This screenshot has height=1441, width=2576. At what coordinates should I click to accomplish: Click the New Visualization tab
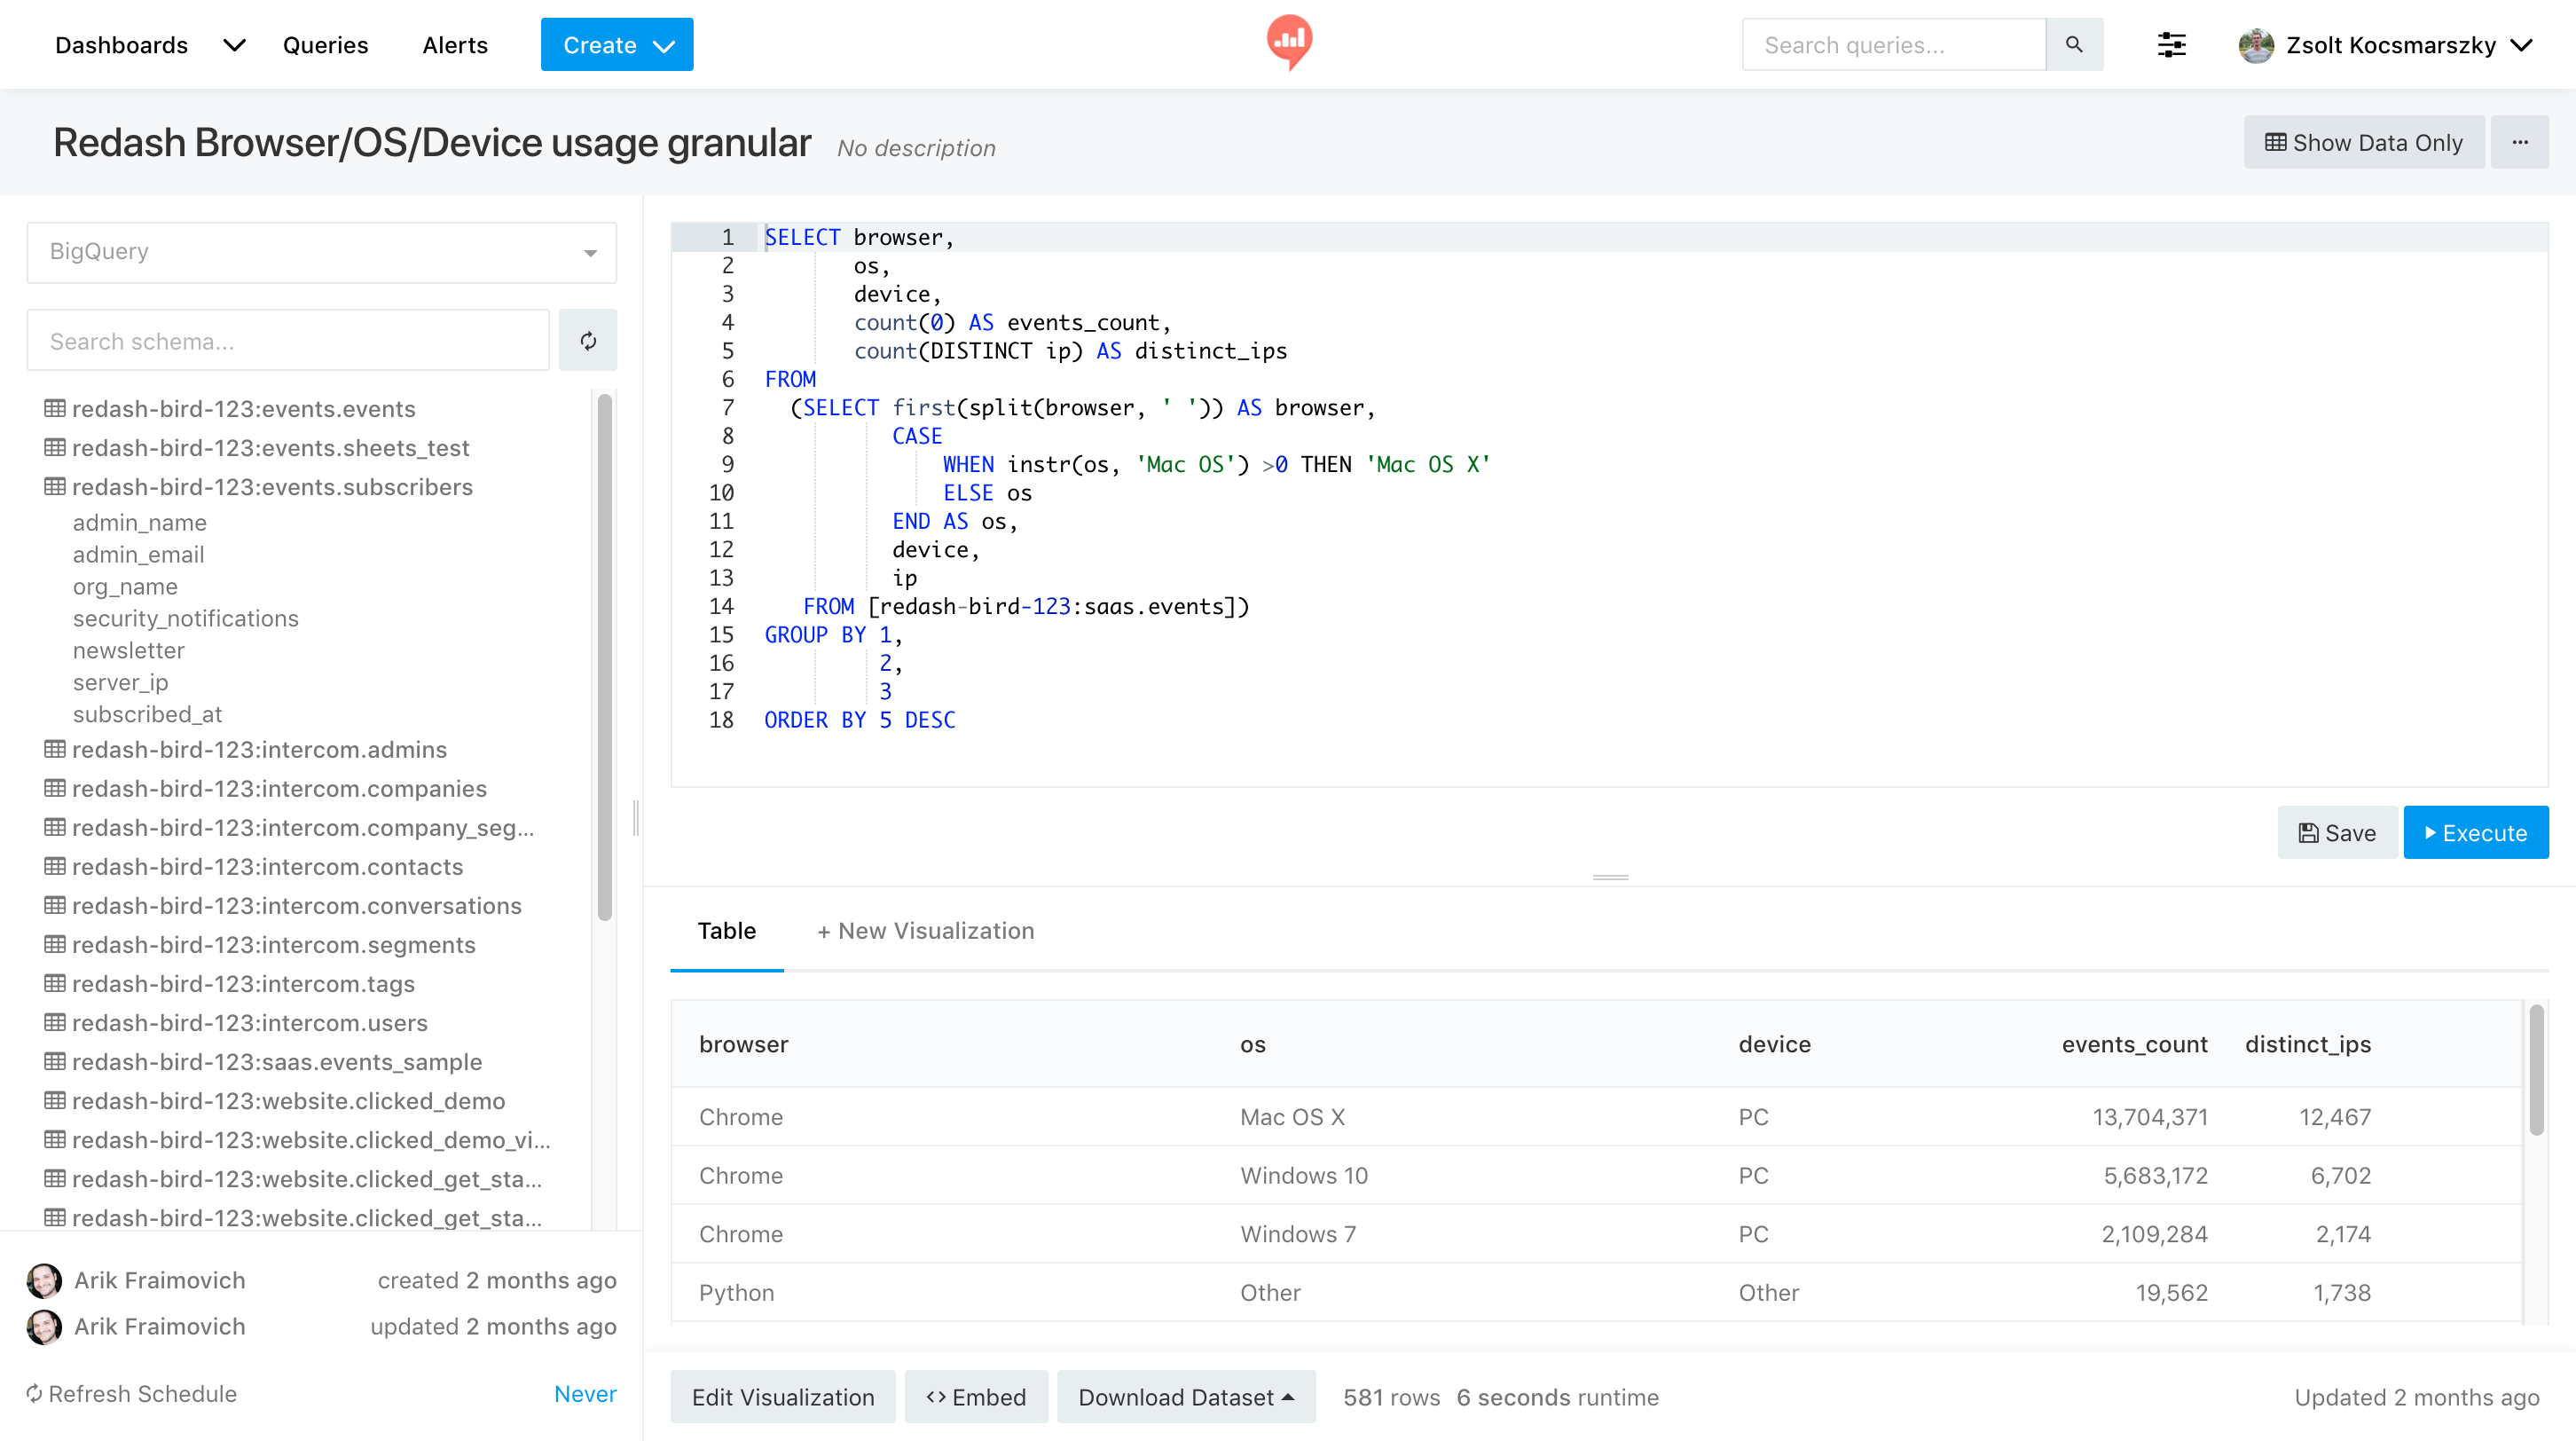(x=923, y=931)
